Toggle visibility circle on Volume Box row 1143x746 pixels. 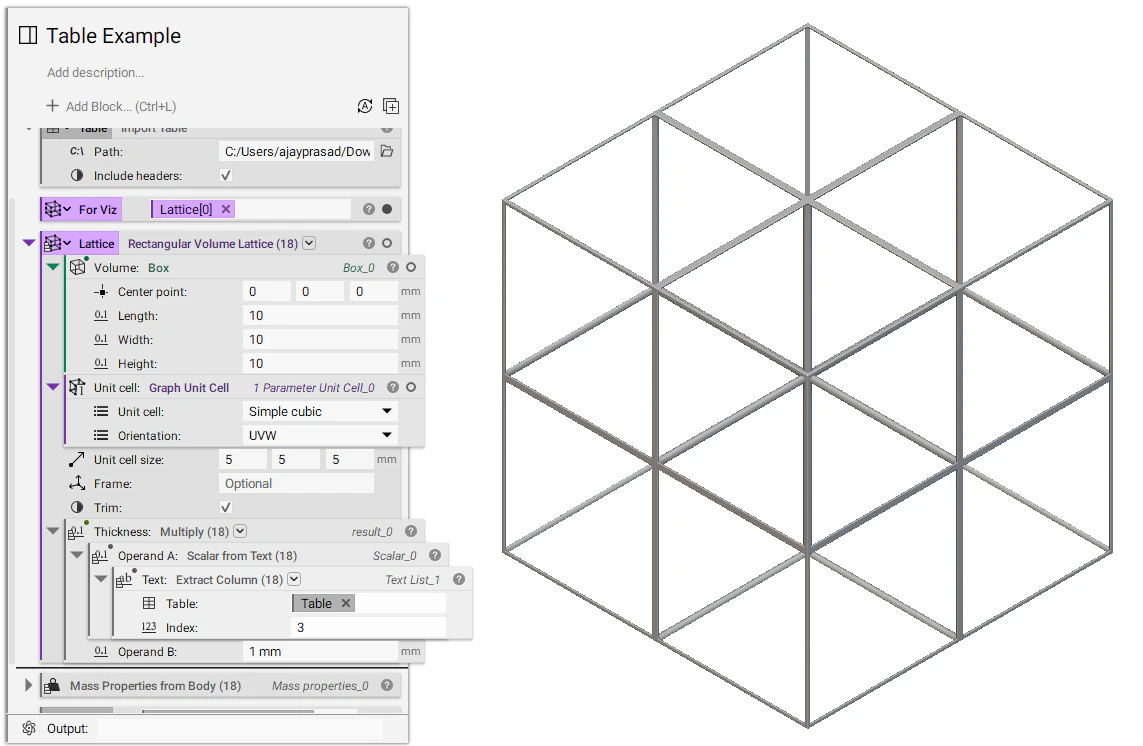pos(411,267)
